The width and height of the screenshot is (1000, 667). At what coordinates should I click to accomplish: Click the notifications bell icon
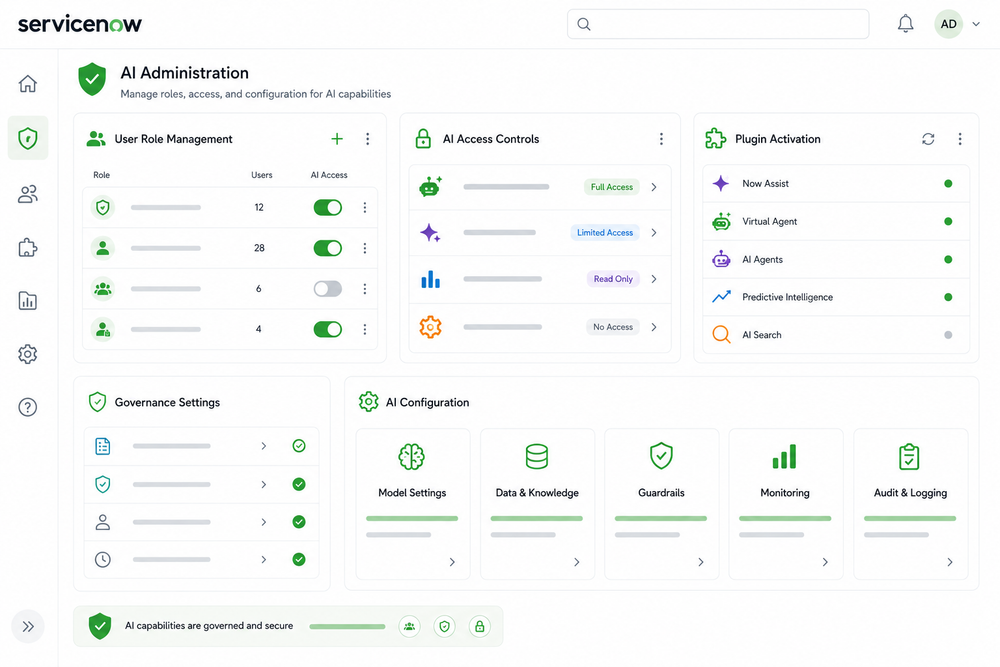pyautogui.click(x=906, y=24)
